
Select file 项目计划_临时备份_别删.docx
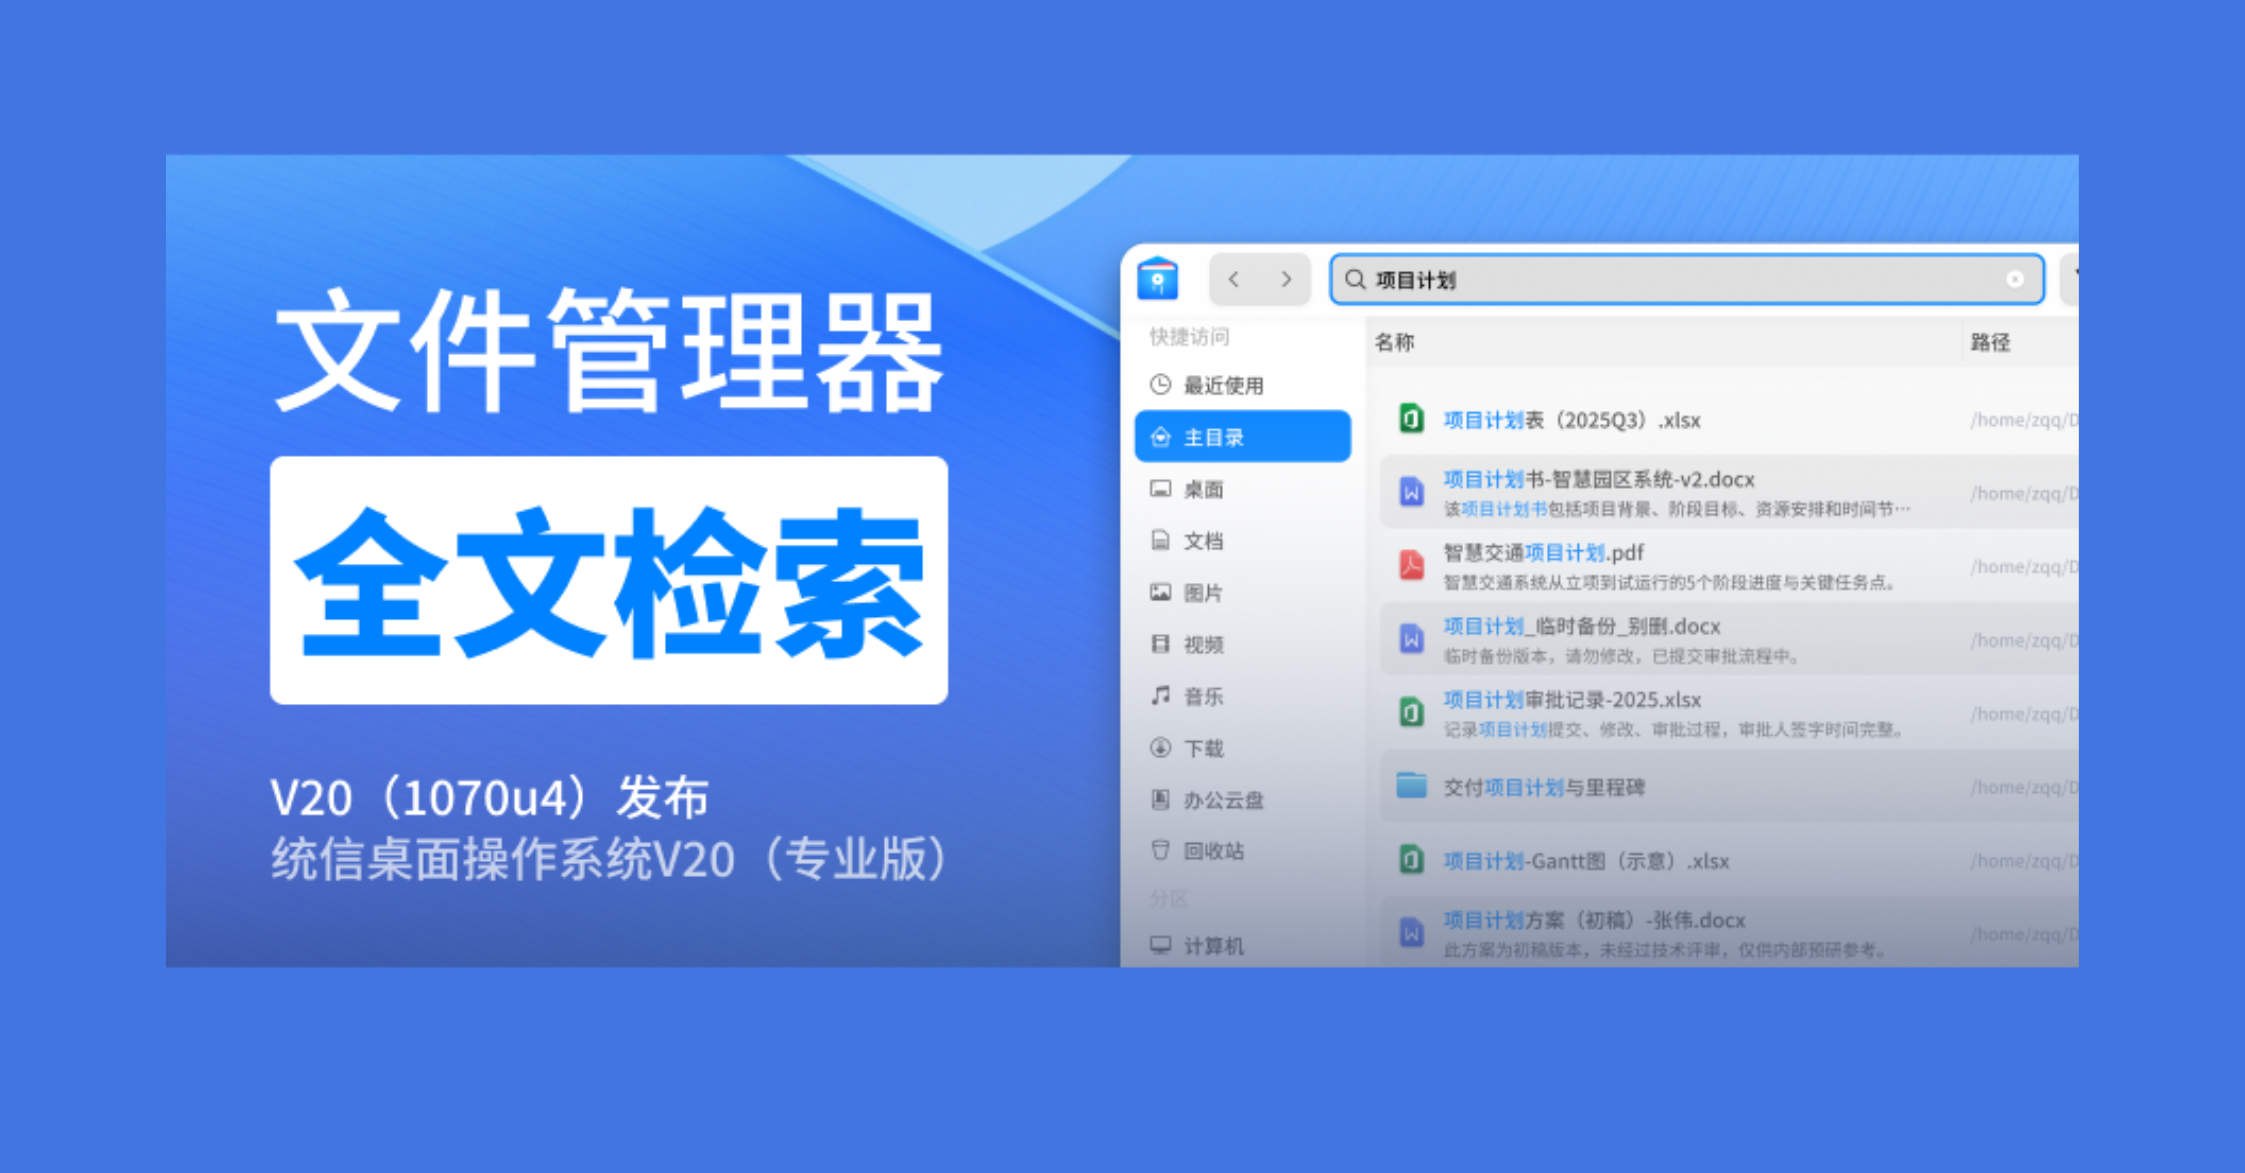tap(1729, 639)
